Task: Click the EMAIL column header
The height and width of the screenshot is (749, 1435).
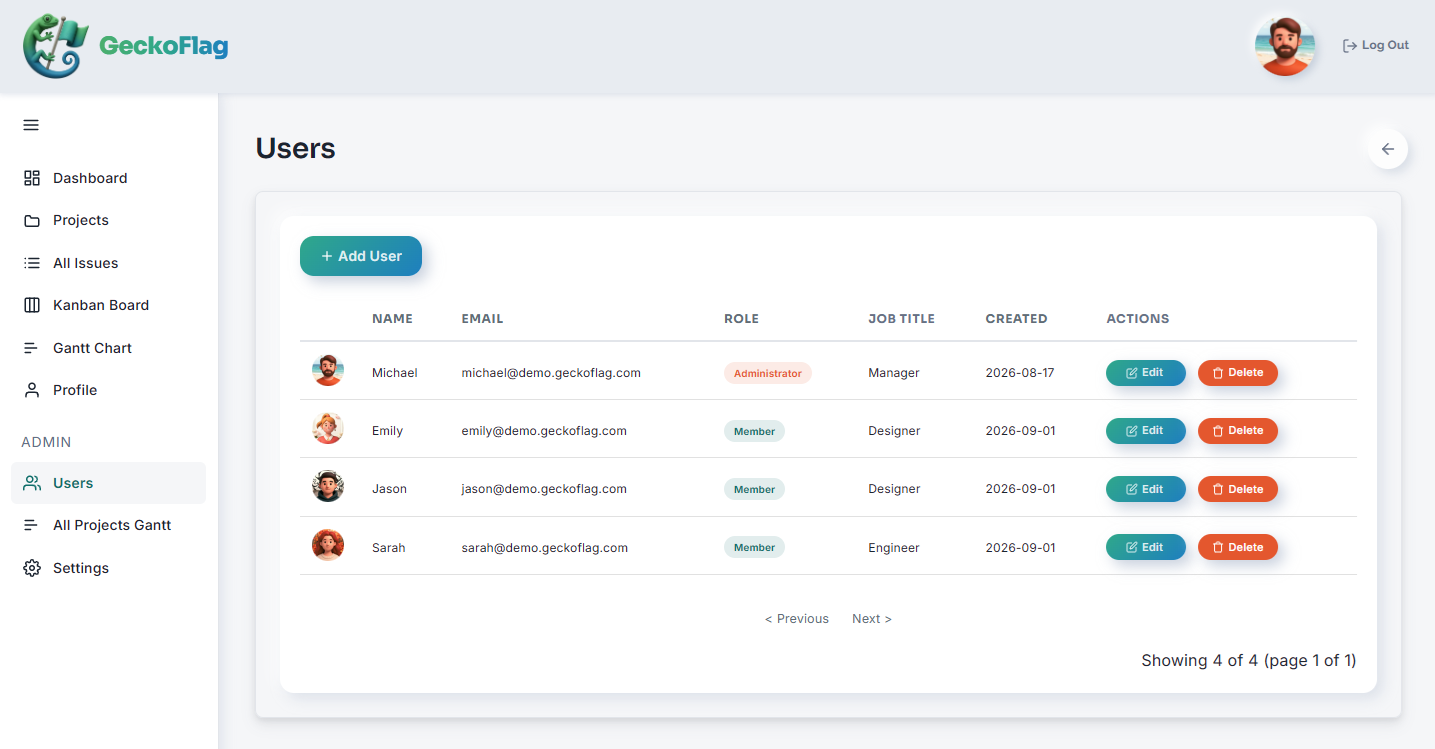Action: pyautogui.click(x=482, y=319)
